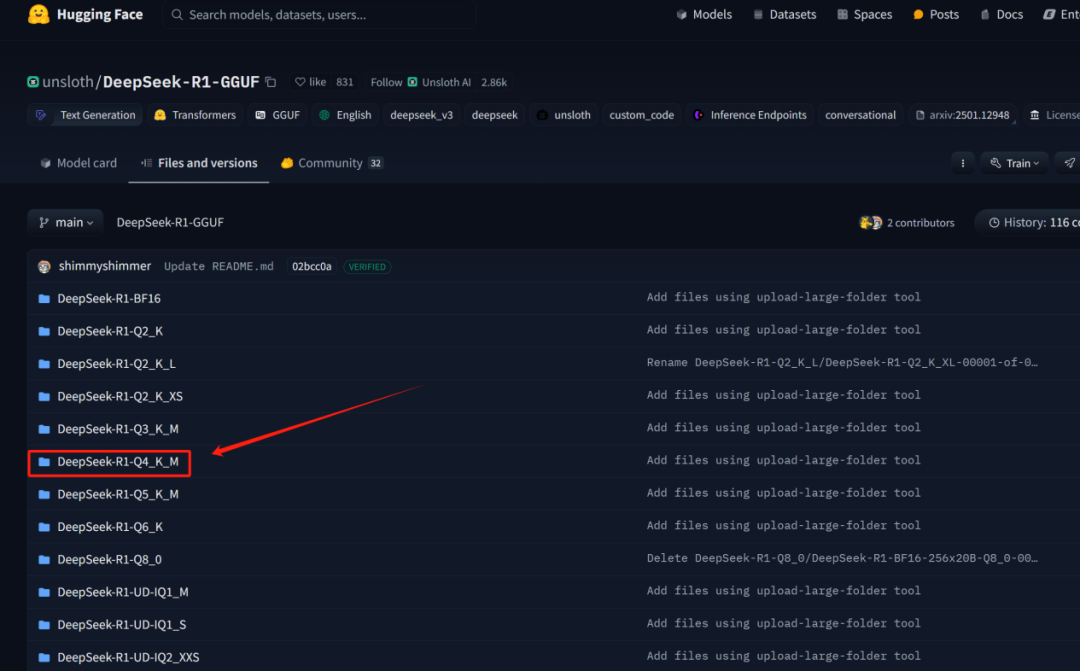Click the folder icon for DeepSeek-R1-UD-IQ1_M
Image resolution: width=1080 pixels, height=671 pixels.
[44, 592]
